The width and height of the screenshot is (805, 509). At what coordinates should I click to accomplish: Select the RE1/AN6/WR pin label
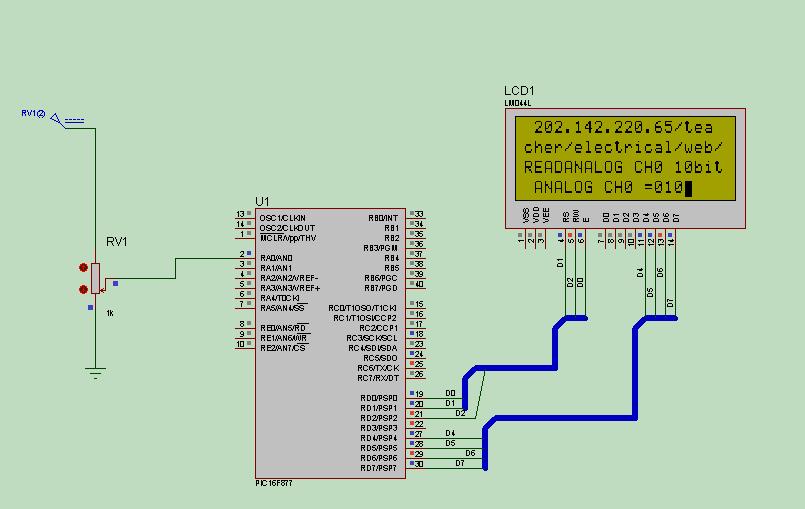coord(283,338)
